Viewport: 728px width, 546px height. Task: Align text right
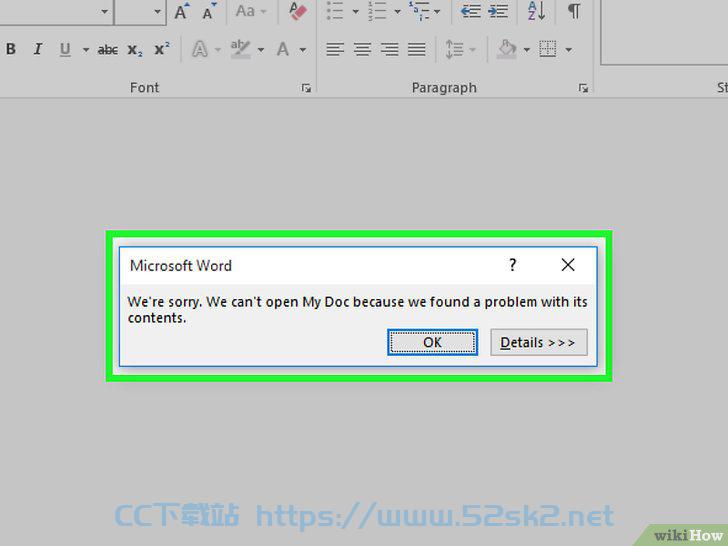389,49
